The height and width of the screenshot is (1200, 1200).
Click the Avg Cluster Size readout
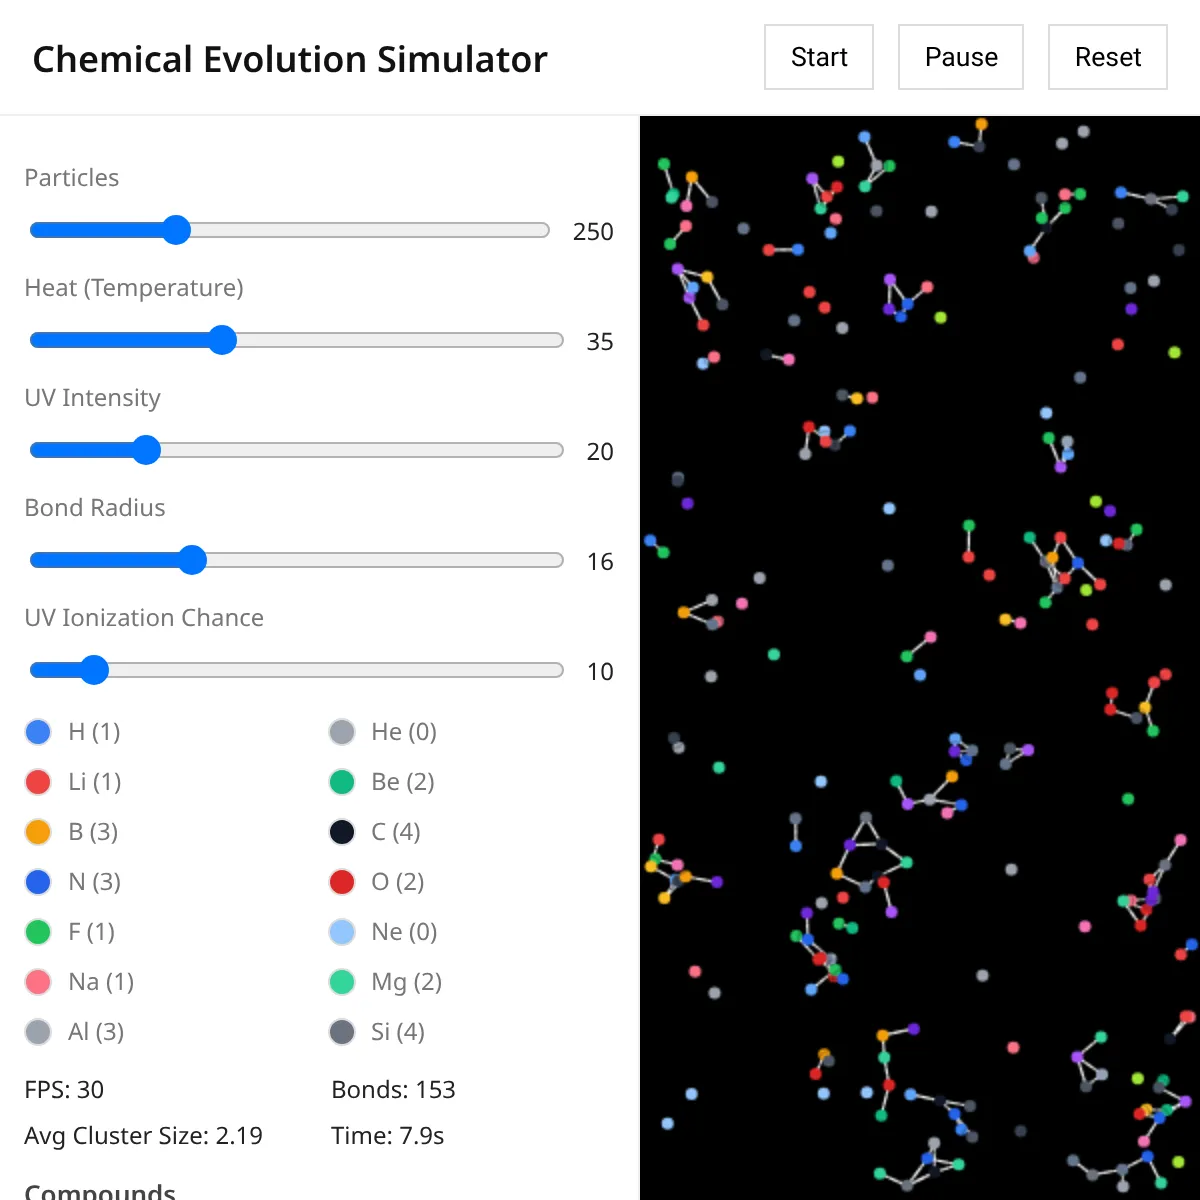pyautogui.click(x=143, y=1136)
